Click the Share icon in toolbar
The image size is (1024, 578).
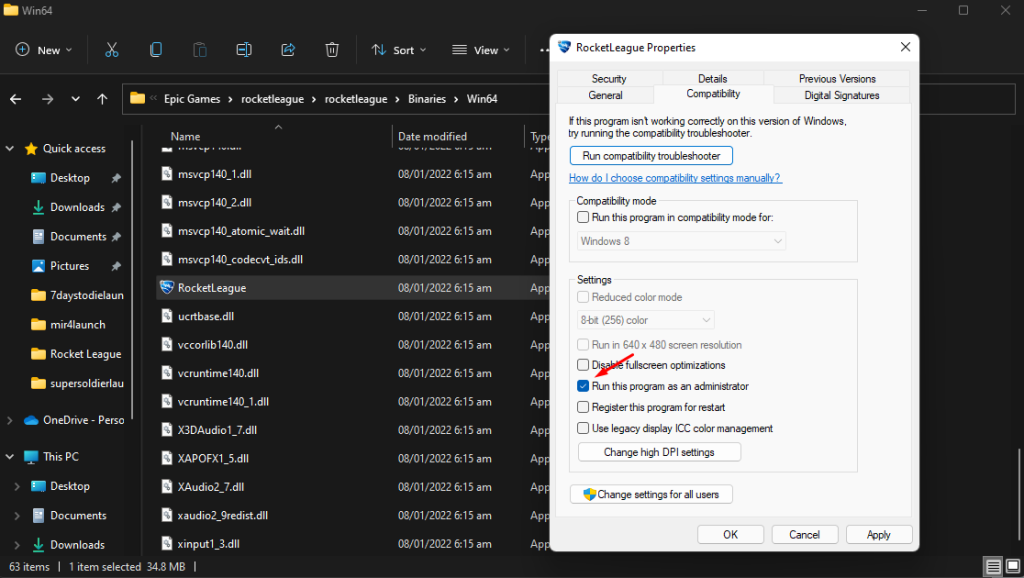coord(288,50)
